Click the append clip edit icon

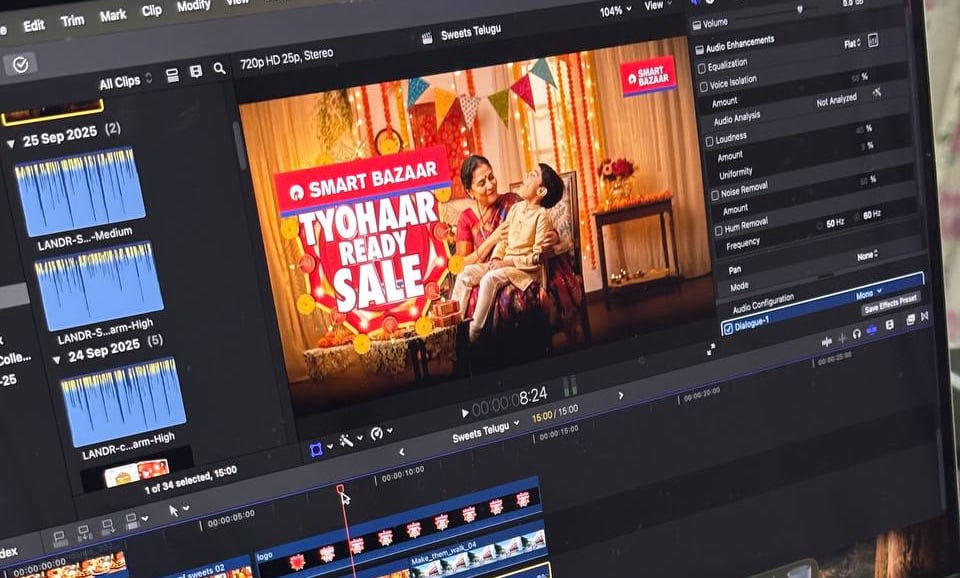coord(108,527)
